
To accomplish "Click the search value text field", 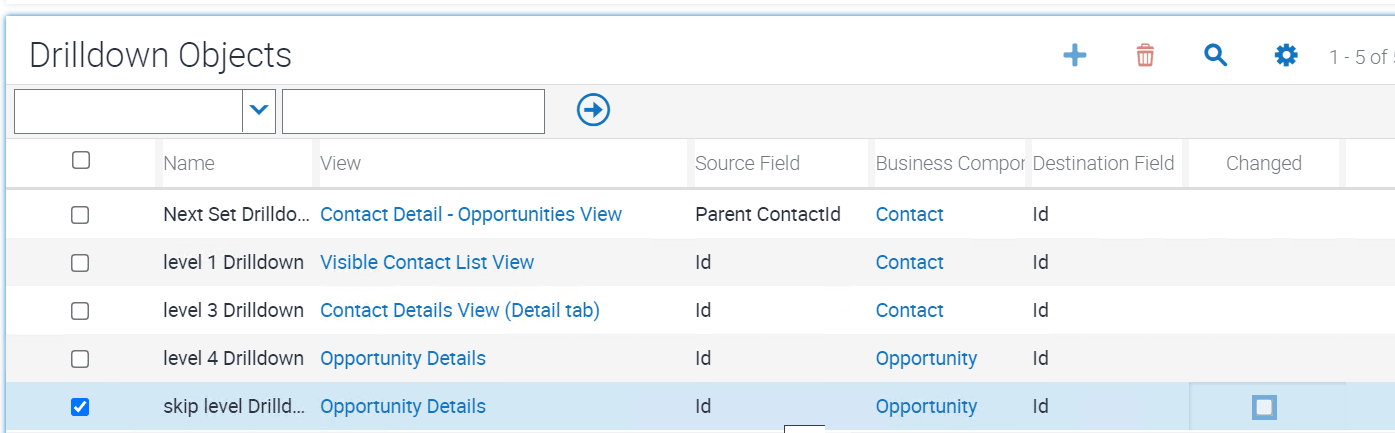I will click(x=413, y=110).
